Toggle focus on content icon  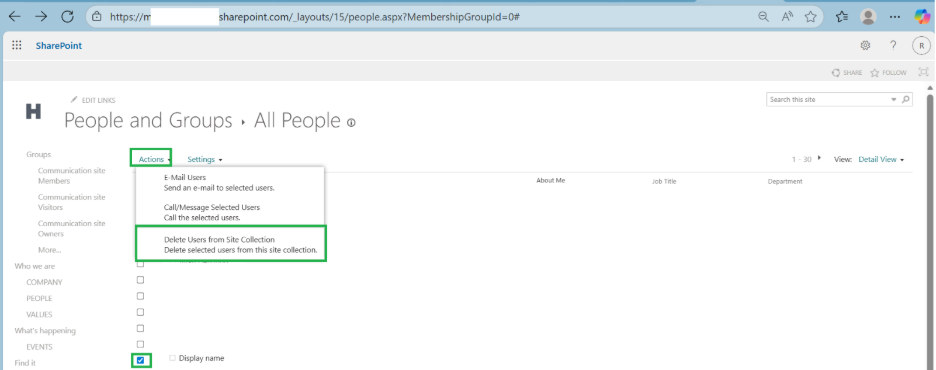click(923, 72)
